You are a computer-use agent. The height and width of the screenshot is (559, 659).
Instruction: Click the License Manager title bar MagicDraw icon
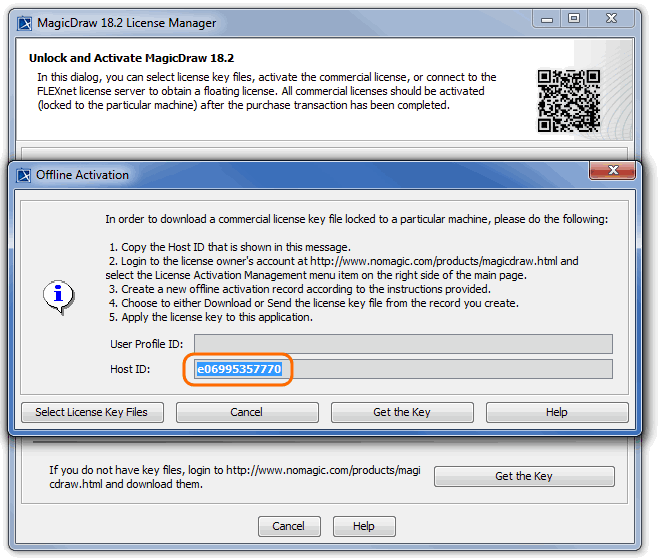[x=24, y=23]
